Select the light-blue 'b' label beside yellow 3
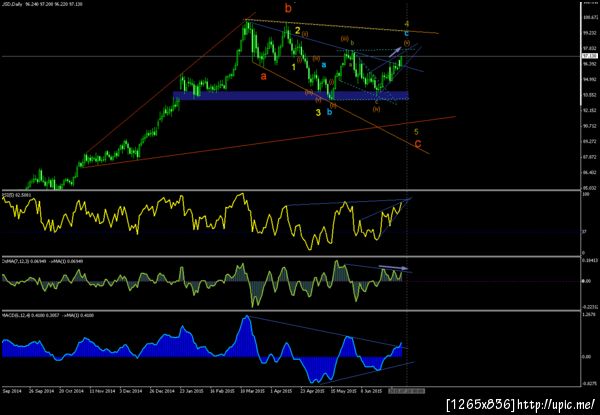Screen dimensions: 600x415 [329, 112]
